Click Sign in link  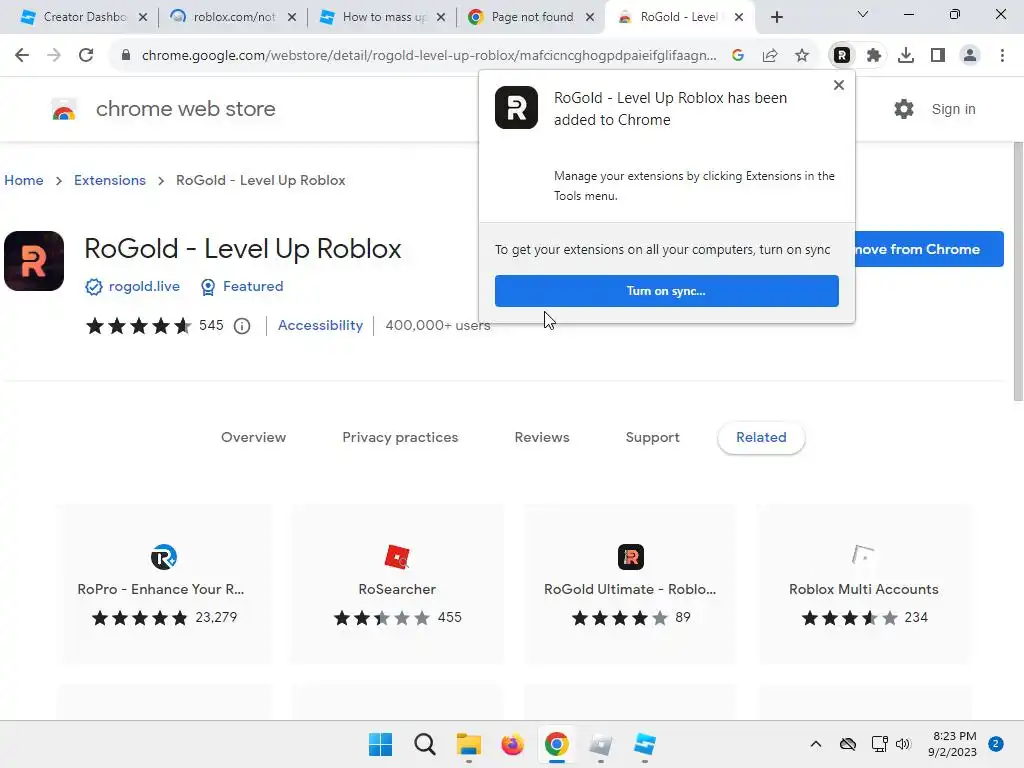(x=953, y=109)
